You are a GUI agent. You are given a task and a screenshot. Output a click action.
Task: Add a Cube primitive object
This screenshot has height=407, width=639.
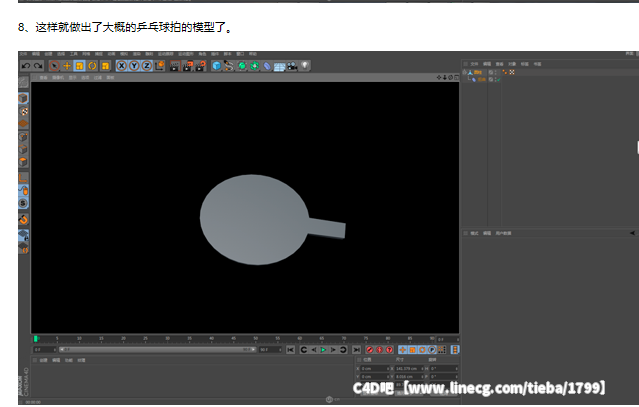[216, 66]
